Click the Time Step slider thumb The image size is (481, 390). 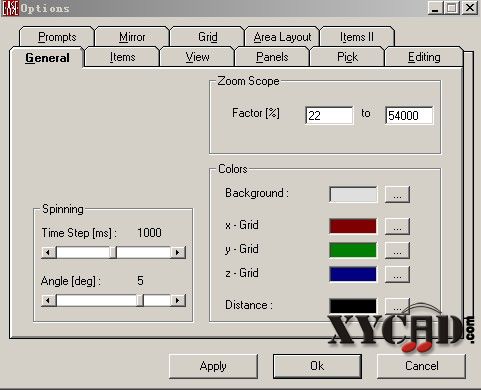[x=113, y=252]
